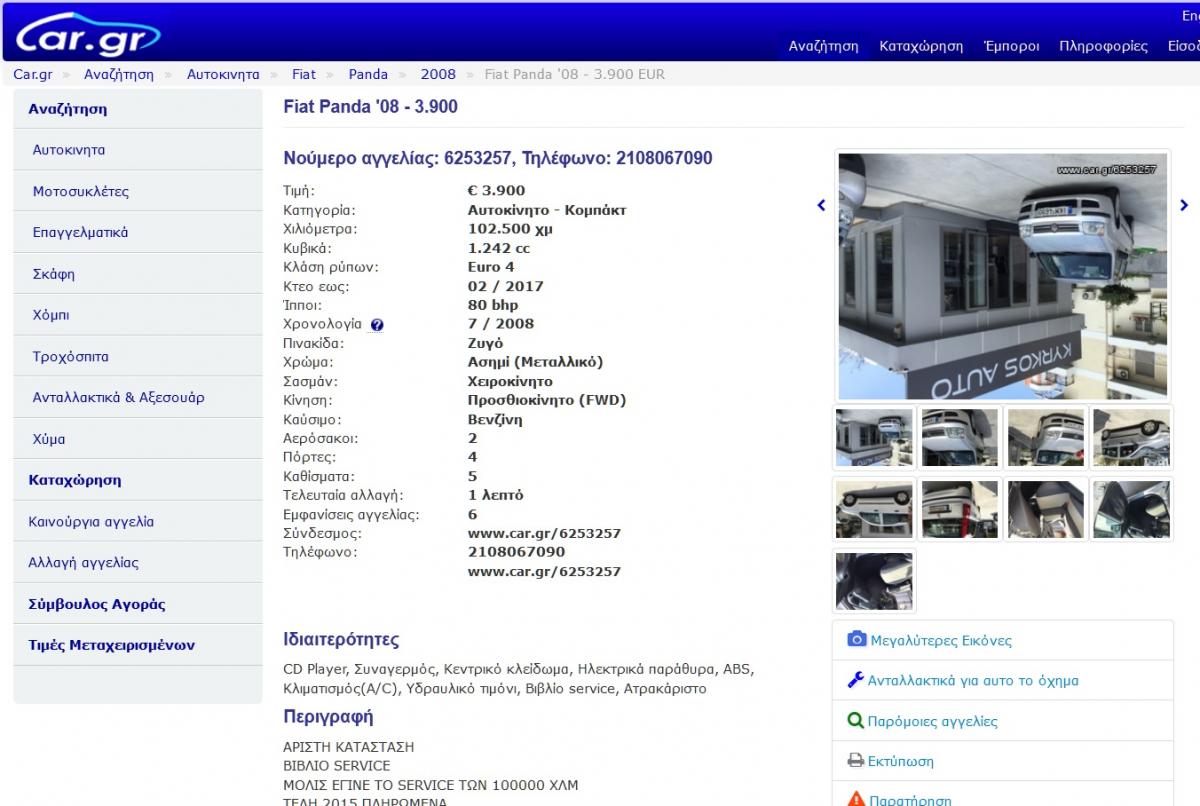Open Παρόμοιες αγγελίες link
Viewport: 1200px width, 806px height.
tap(933, 721)
